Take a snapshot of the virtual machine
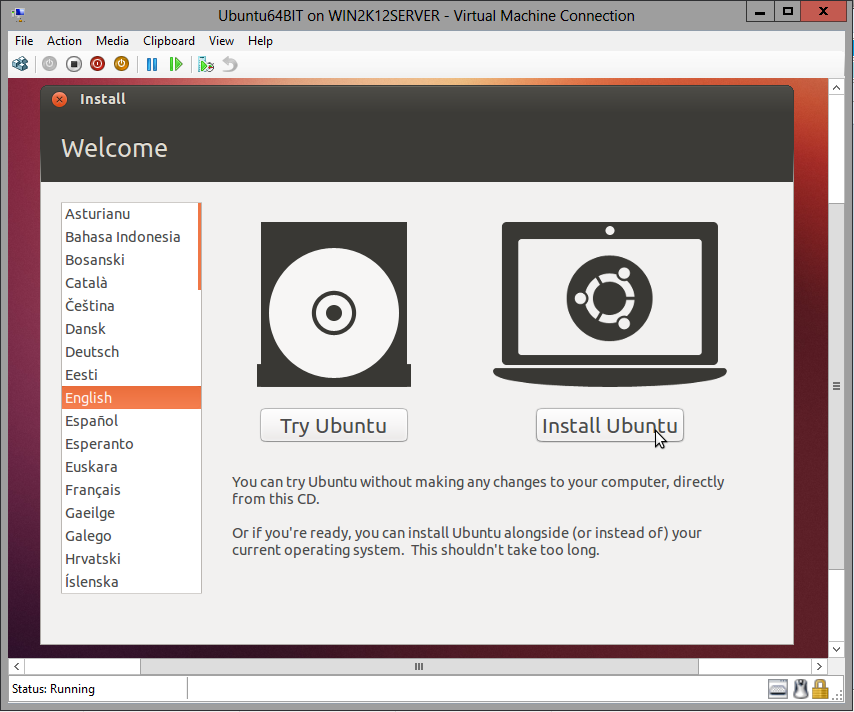The width and height of the screenshot is (854, 712). coord(206,64)
